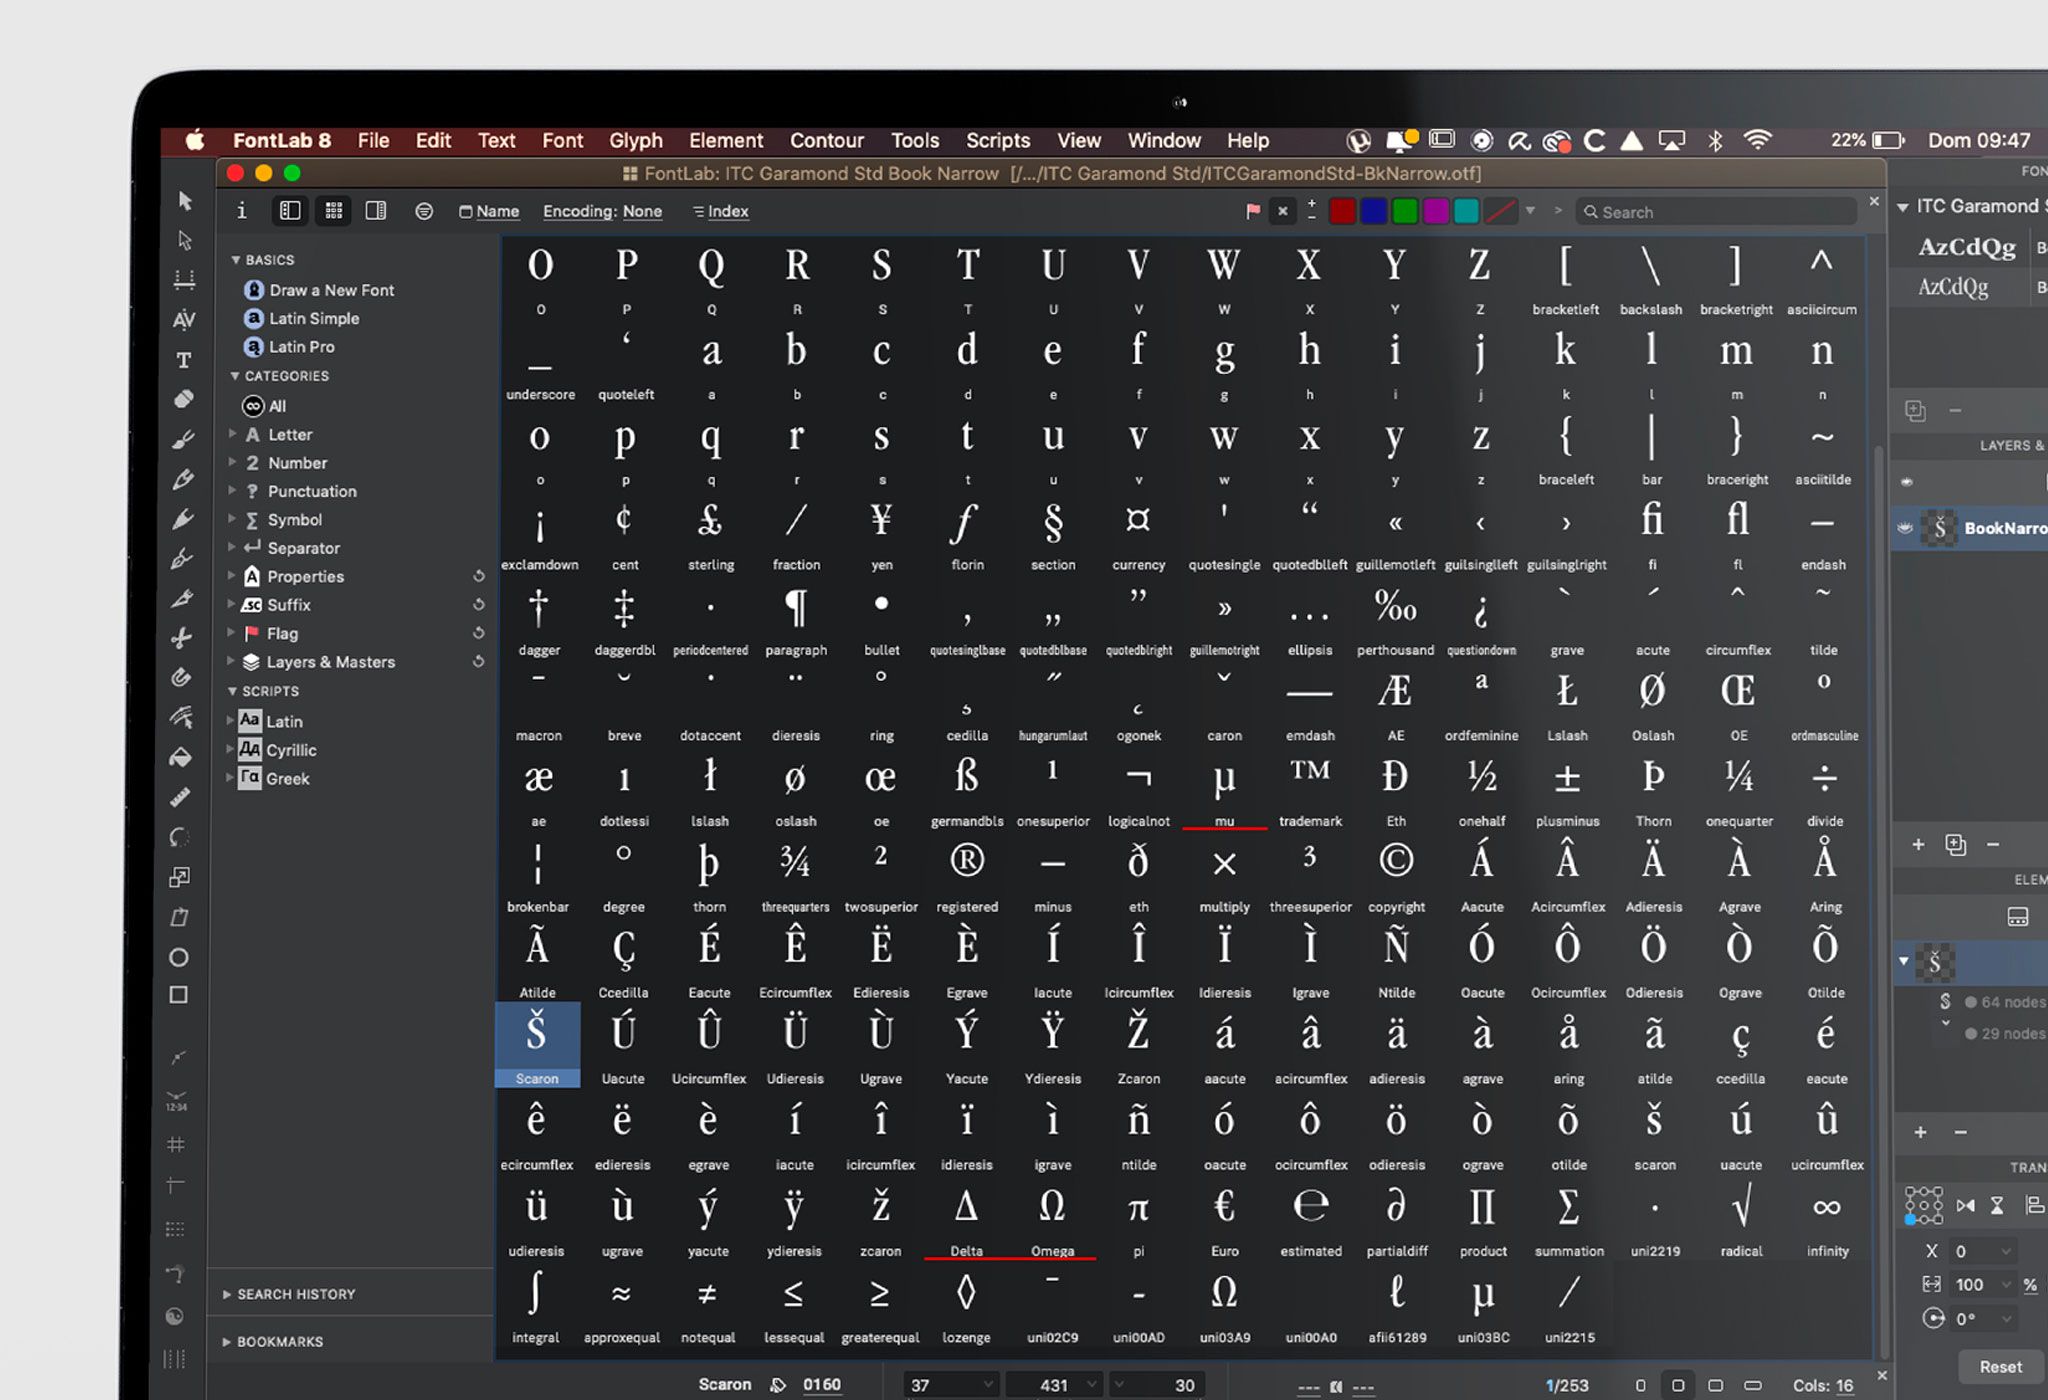Click the Font Info (i) icon
The width and height of the screenshot is (2048, 1400).
pos(241,211)
